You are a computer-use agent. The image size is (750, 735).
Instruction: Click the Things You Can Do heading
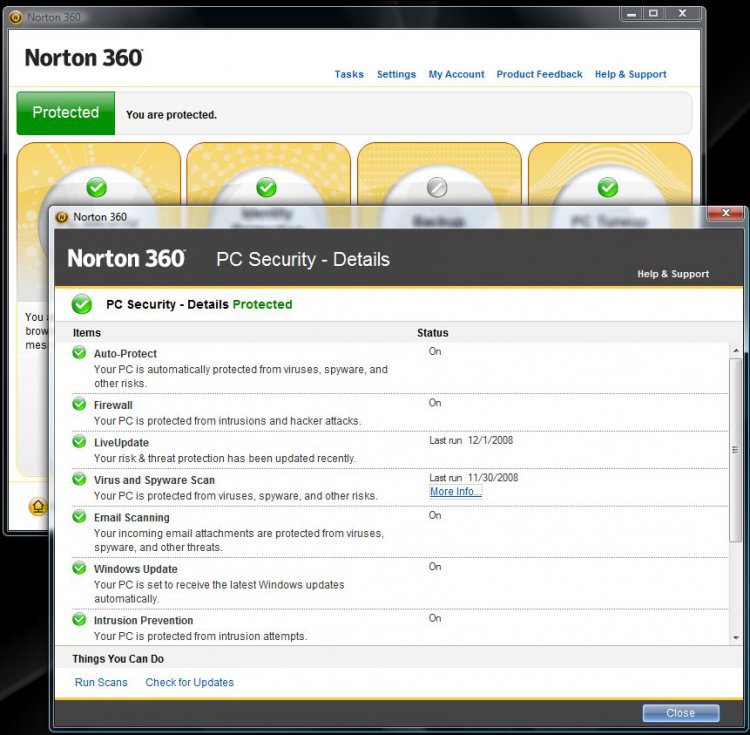coord(118,659)
